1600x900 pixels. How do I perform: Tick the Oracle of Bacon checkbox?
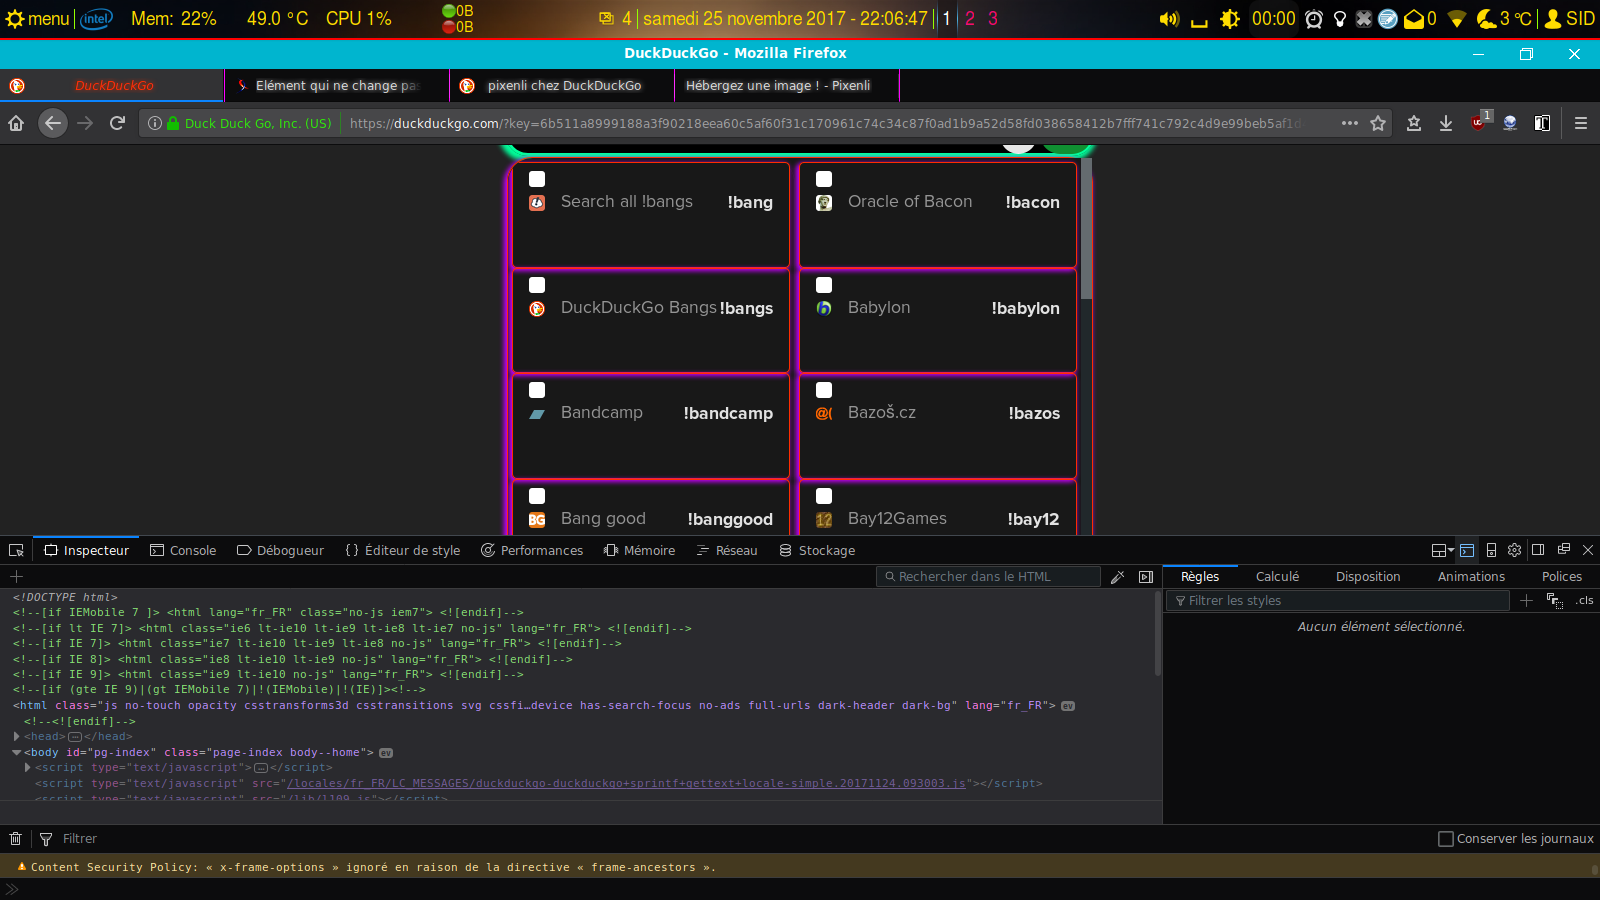[824, 179]
